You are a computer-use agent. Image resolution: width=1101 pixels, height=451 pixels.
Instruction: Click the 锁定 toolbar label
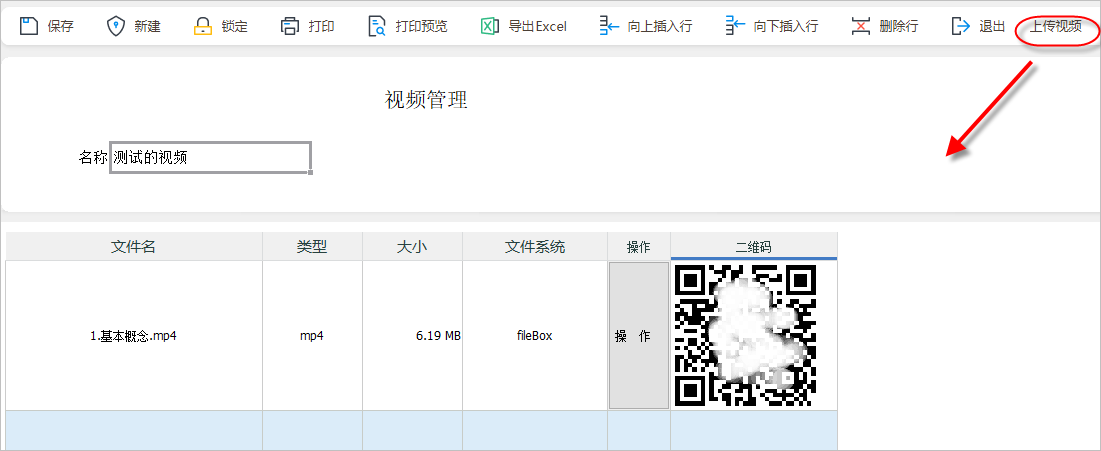pyautogui.click(x=235, y=27)
